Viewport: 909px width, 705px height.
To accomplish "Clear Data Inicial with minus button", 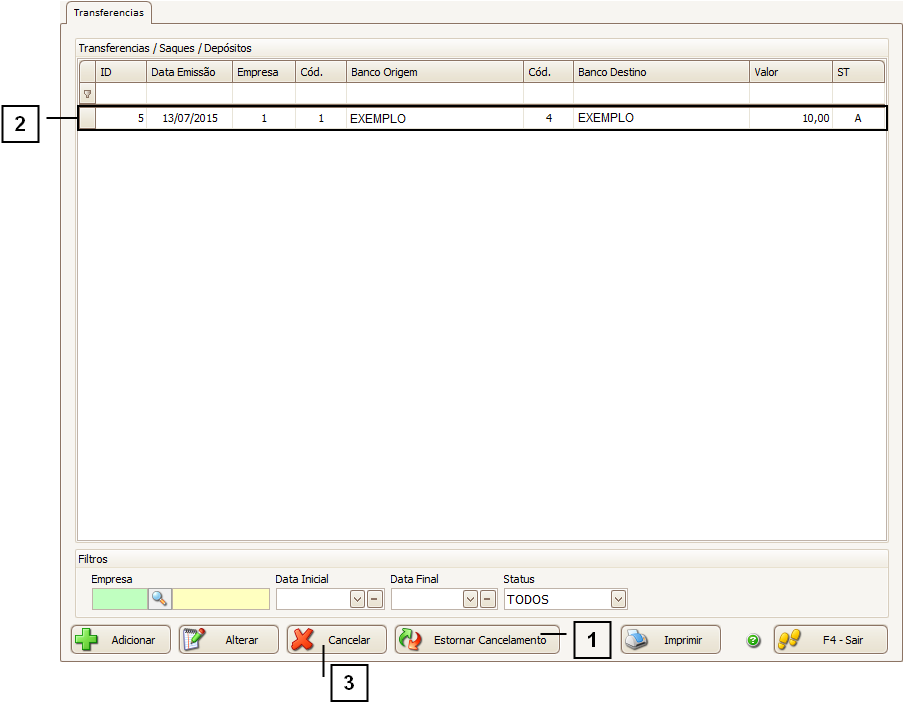I will 374,599.
